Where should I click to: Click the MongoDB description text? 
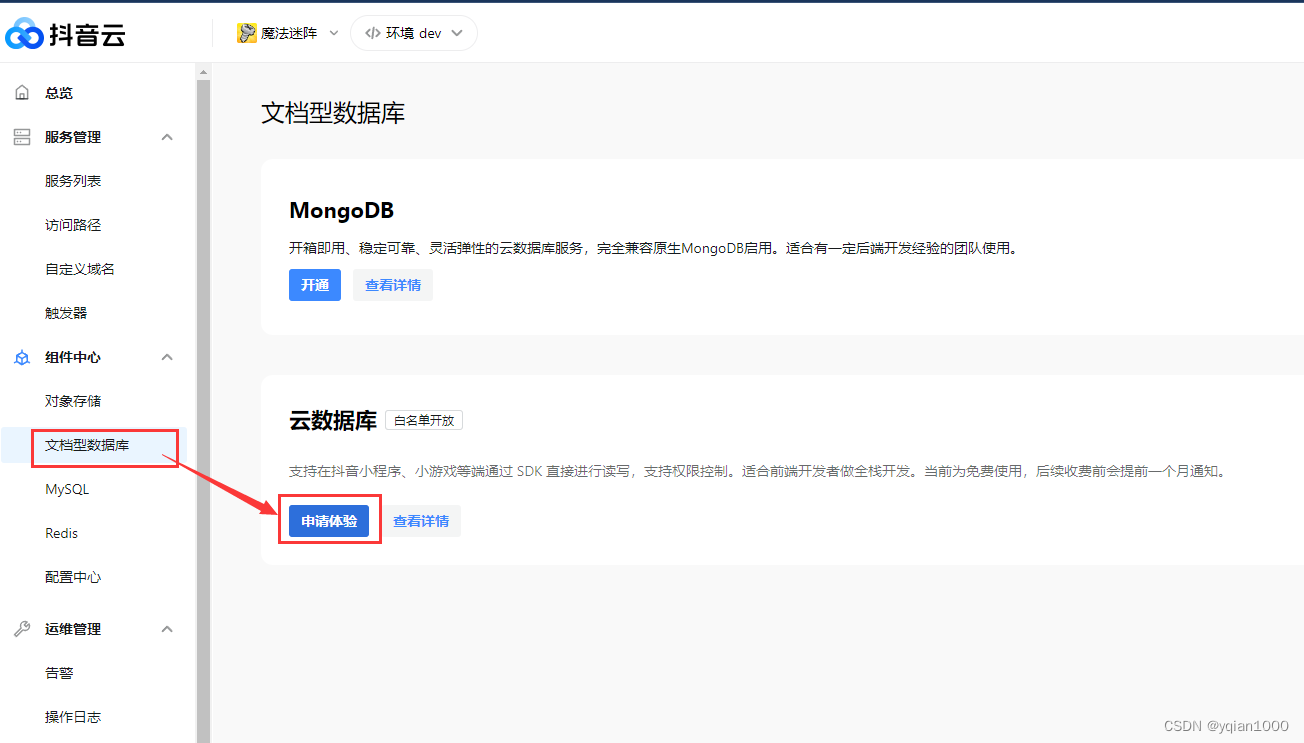(654, 248)
